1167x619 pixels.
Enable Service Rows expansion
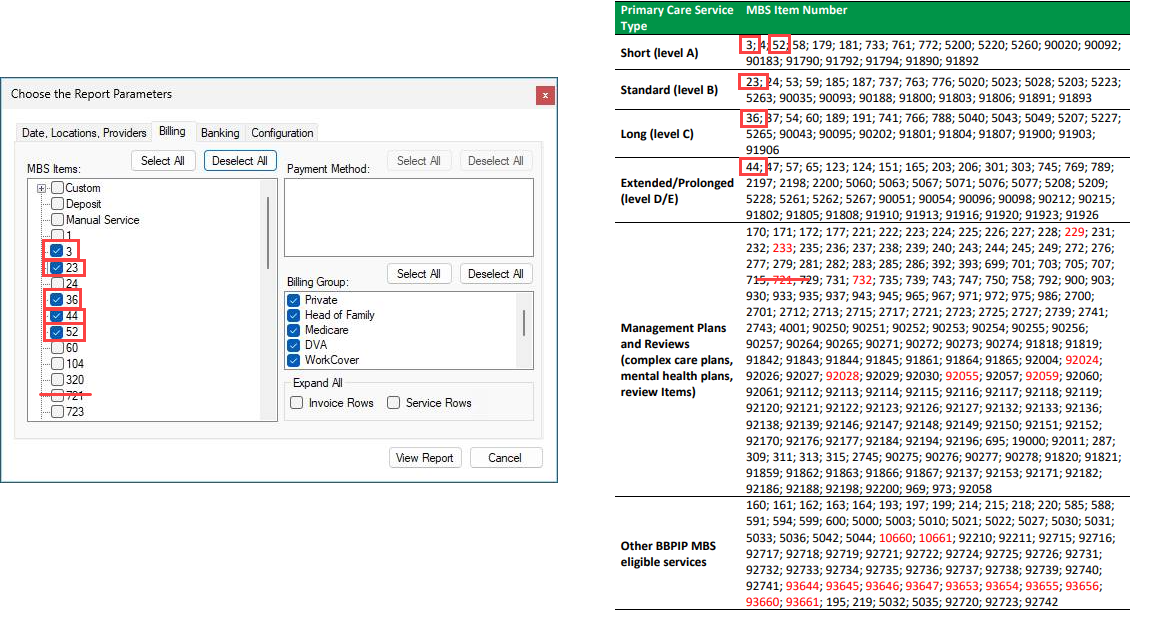click(x=394, y=403)
